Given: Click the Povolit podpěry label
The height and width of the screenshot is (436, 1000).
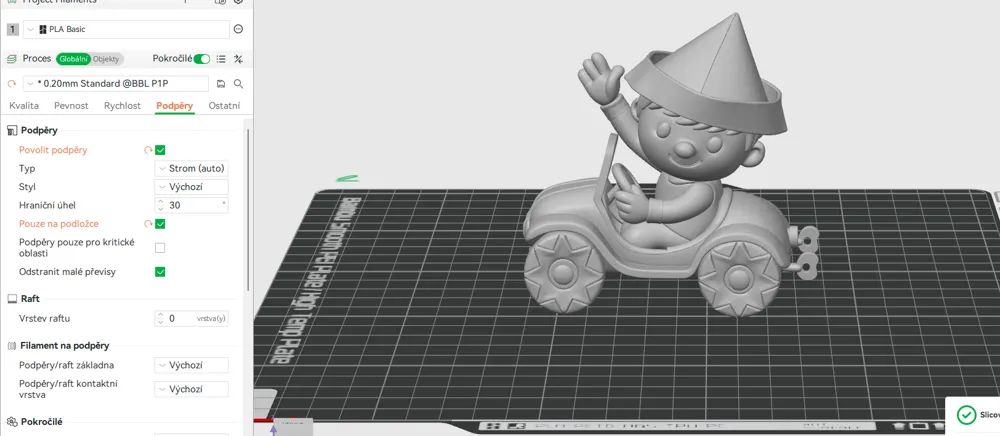Looking at the screenshot, I should 53,150.
